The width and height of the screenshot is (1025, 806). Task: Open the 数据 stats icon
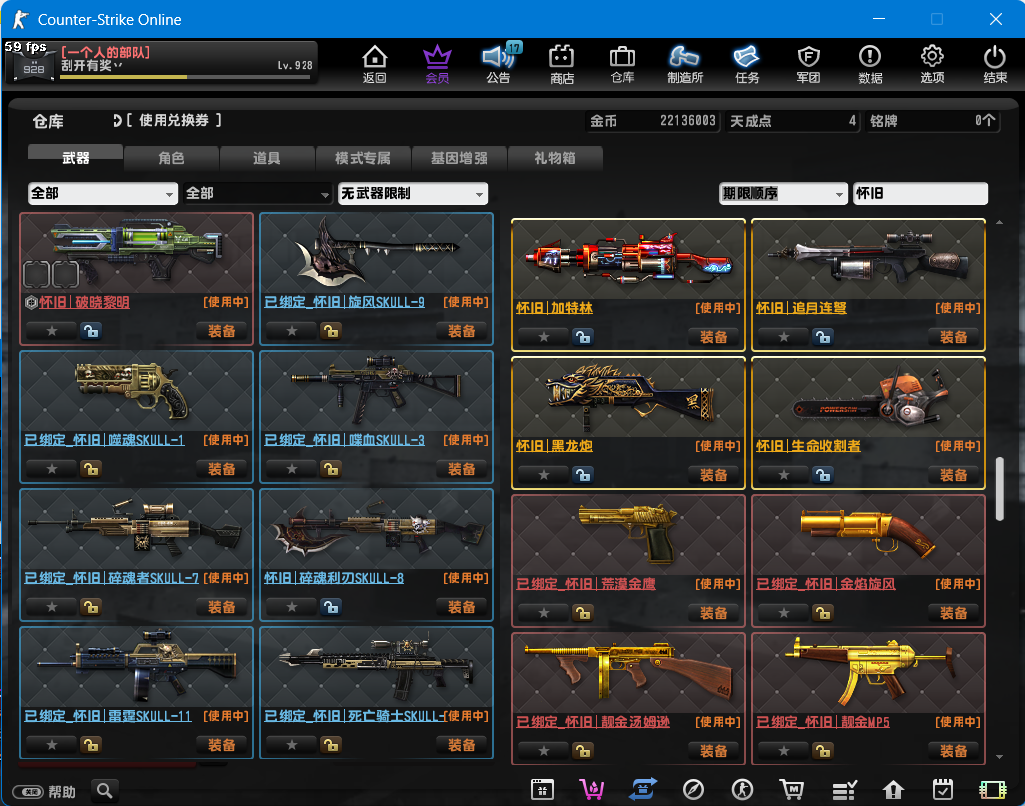click(x=870, y=64)
